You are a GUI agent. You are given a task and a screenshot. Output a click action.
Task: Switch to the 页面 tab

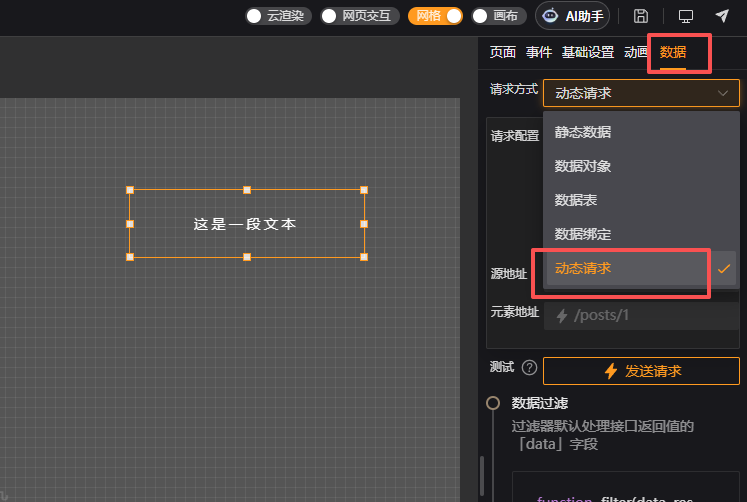click(x=503, y=52)
